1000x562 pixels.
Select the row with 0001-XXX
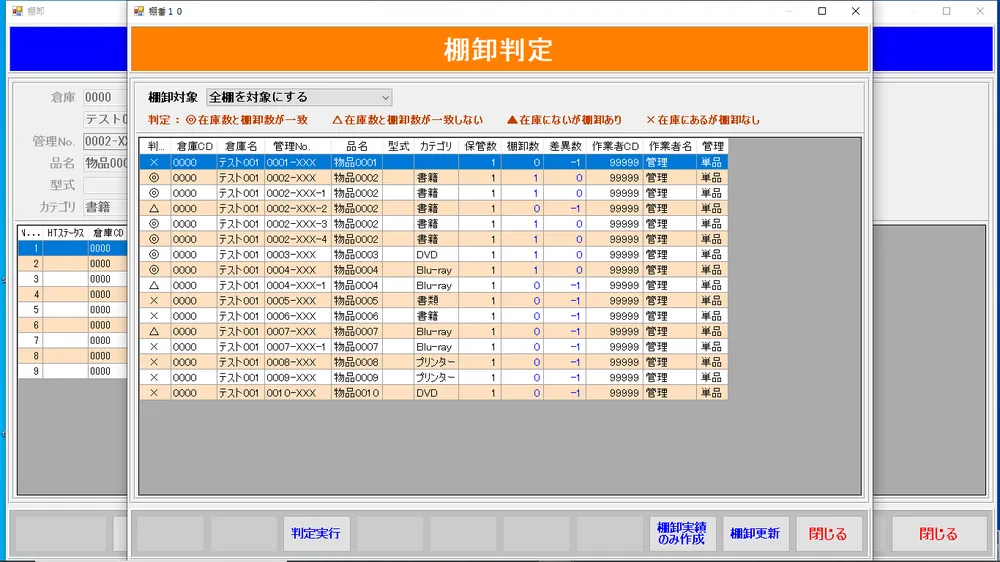(x=434, y=162)
